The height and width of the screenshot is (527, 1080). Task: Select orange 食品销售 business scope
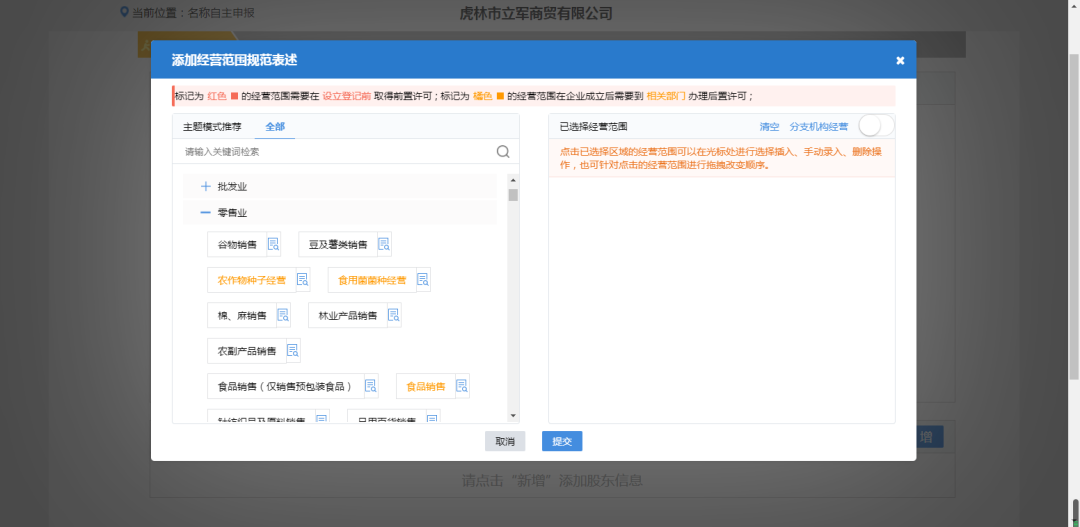(x=426, y=386)
